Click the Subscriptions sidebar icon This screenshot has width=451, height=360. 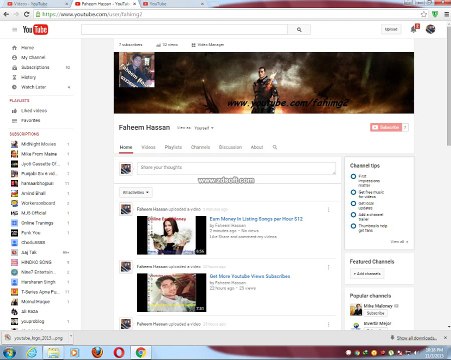click(14, 67)
